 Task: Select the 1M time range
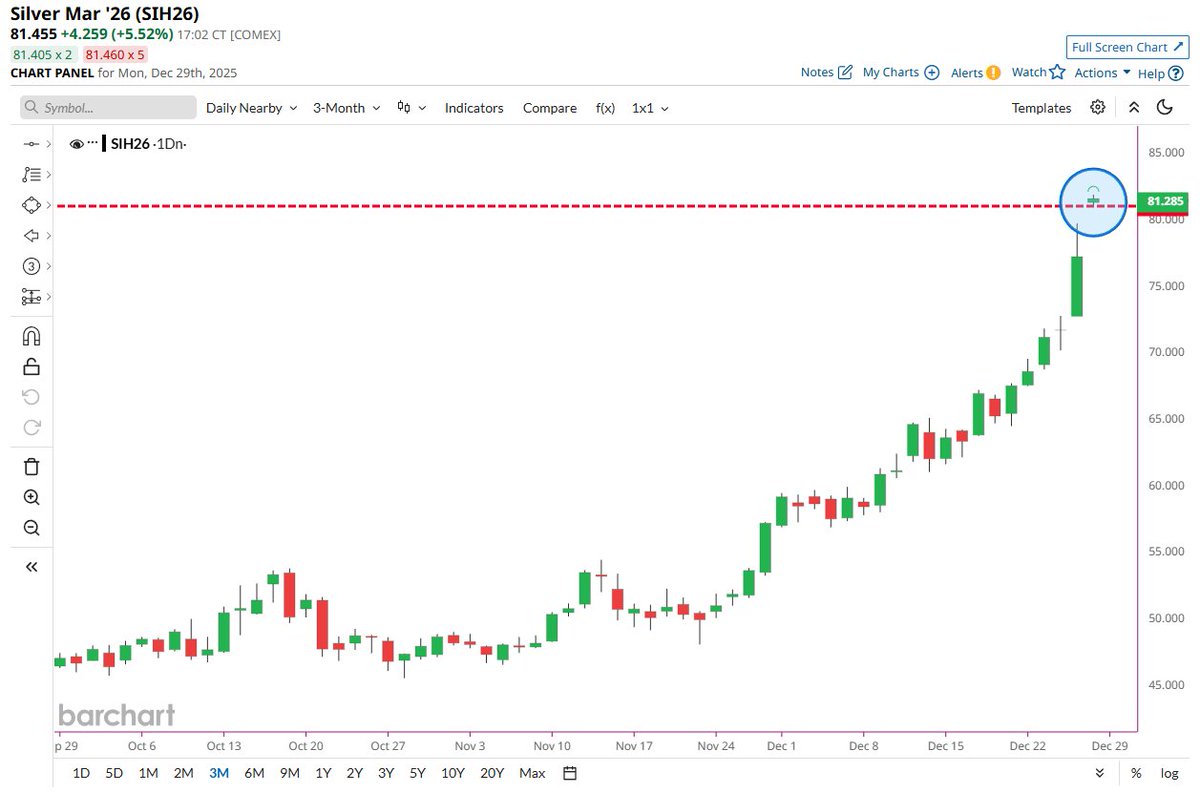(x=148, y=773)
